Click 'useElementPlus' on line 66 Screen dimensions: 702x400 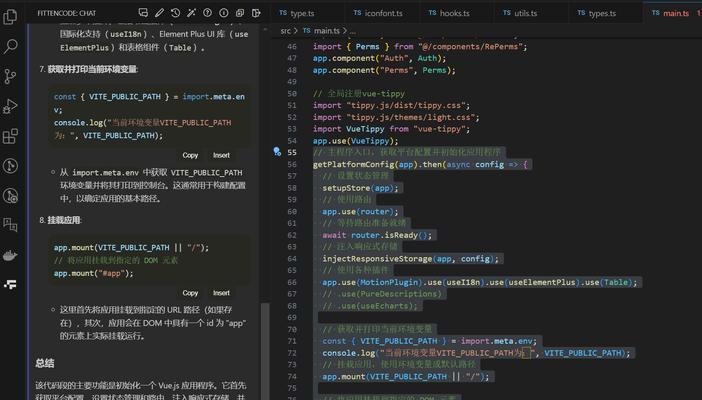(542, 282)
